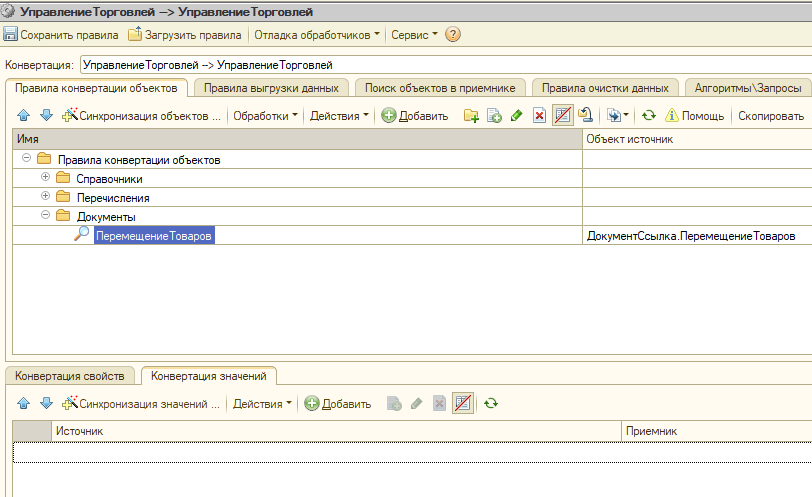Click the Объект источник column header
812x497 pixels.
(x=697, y=139)
